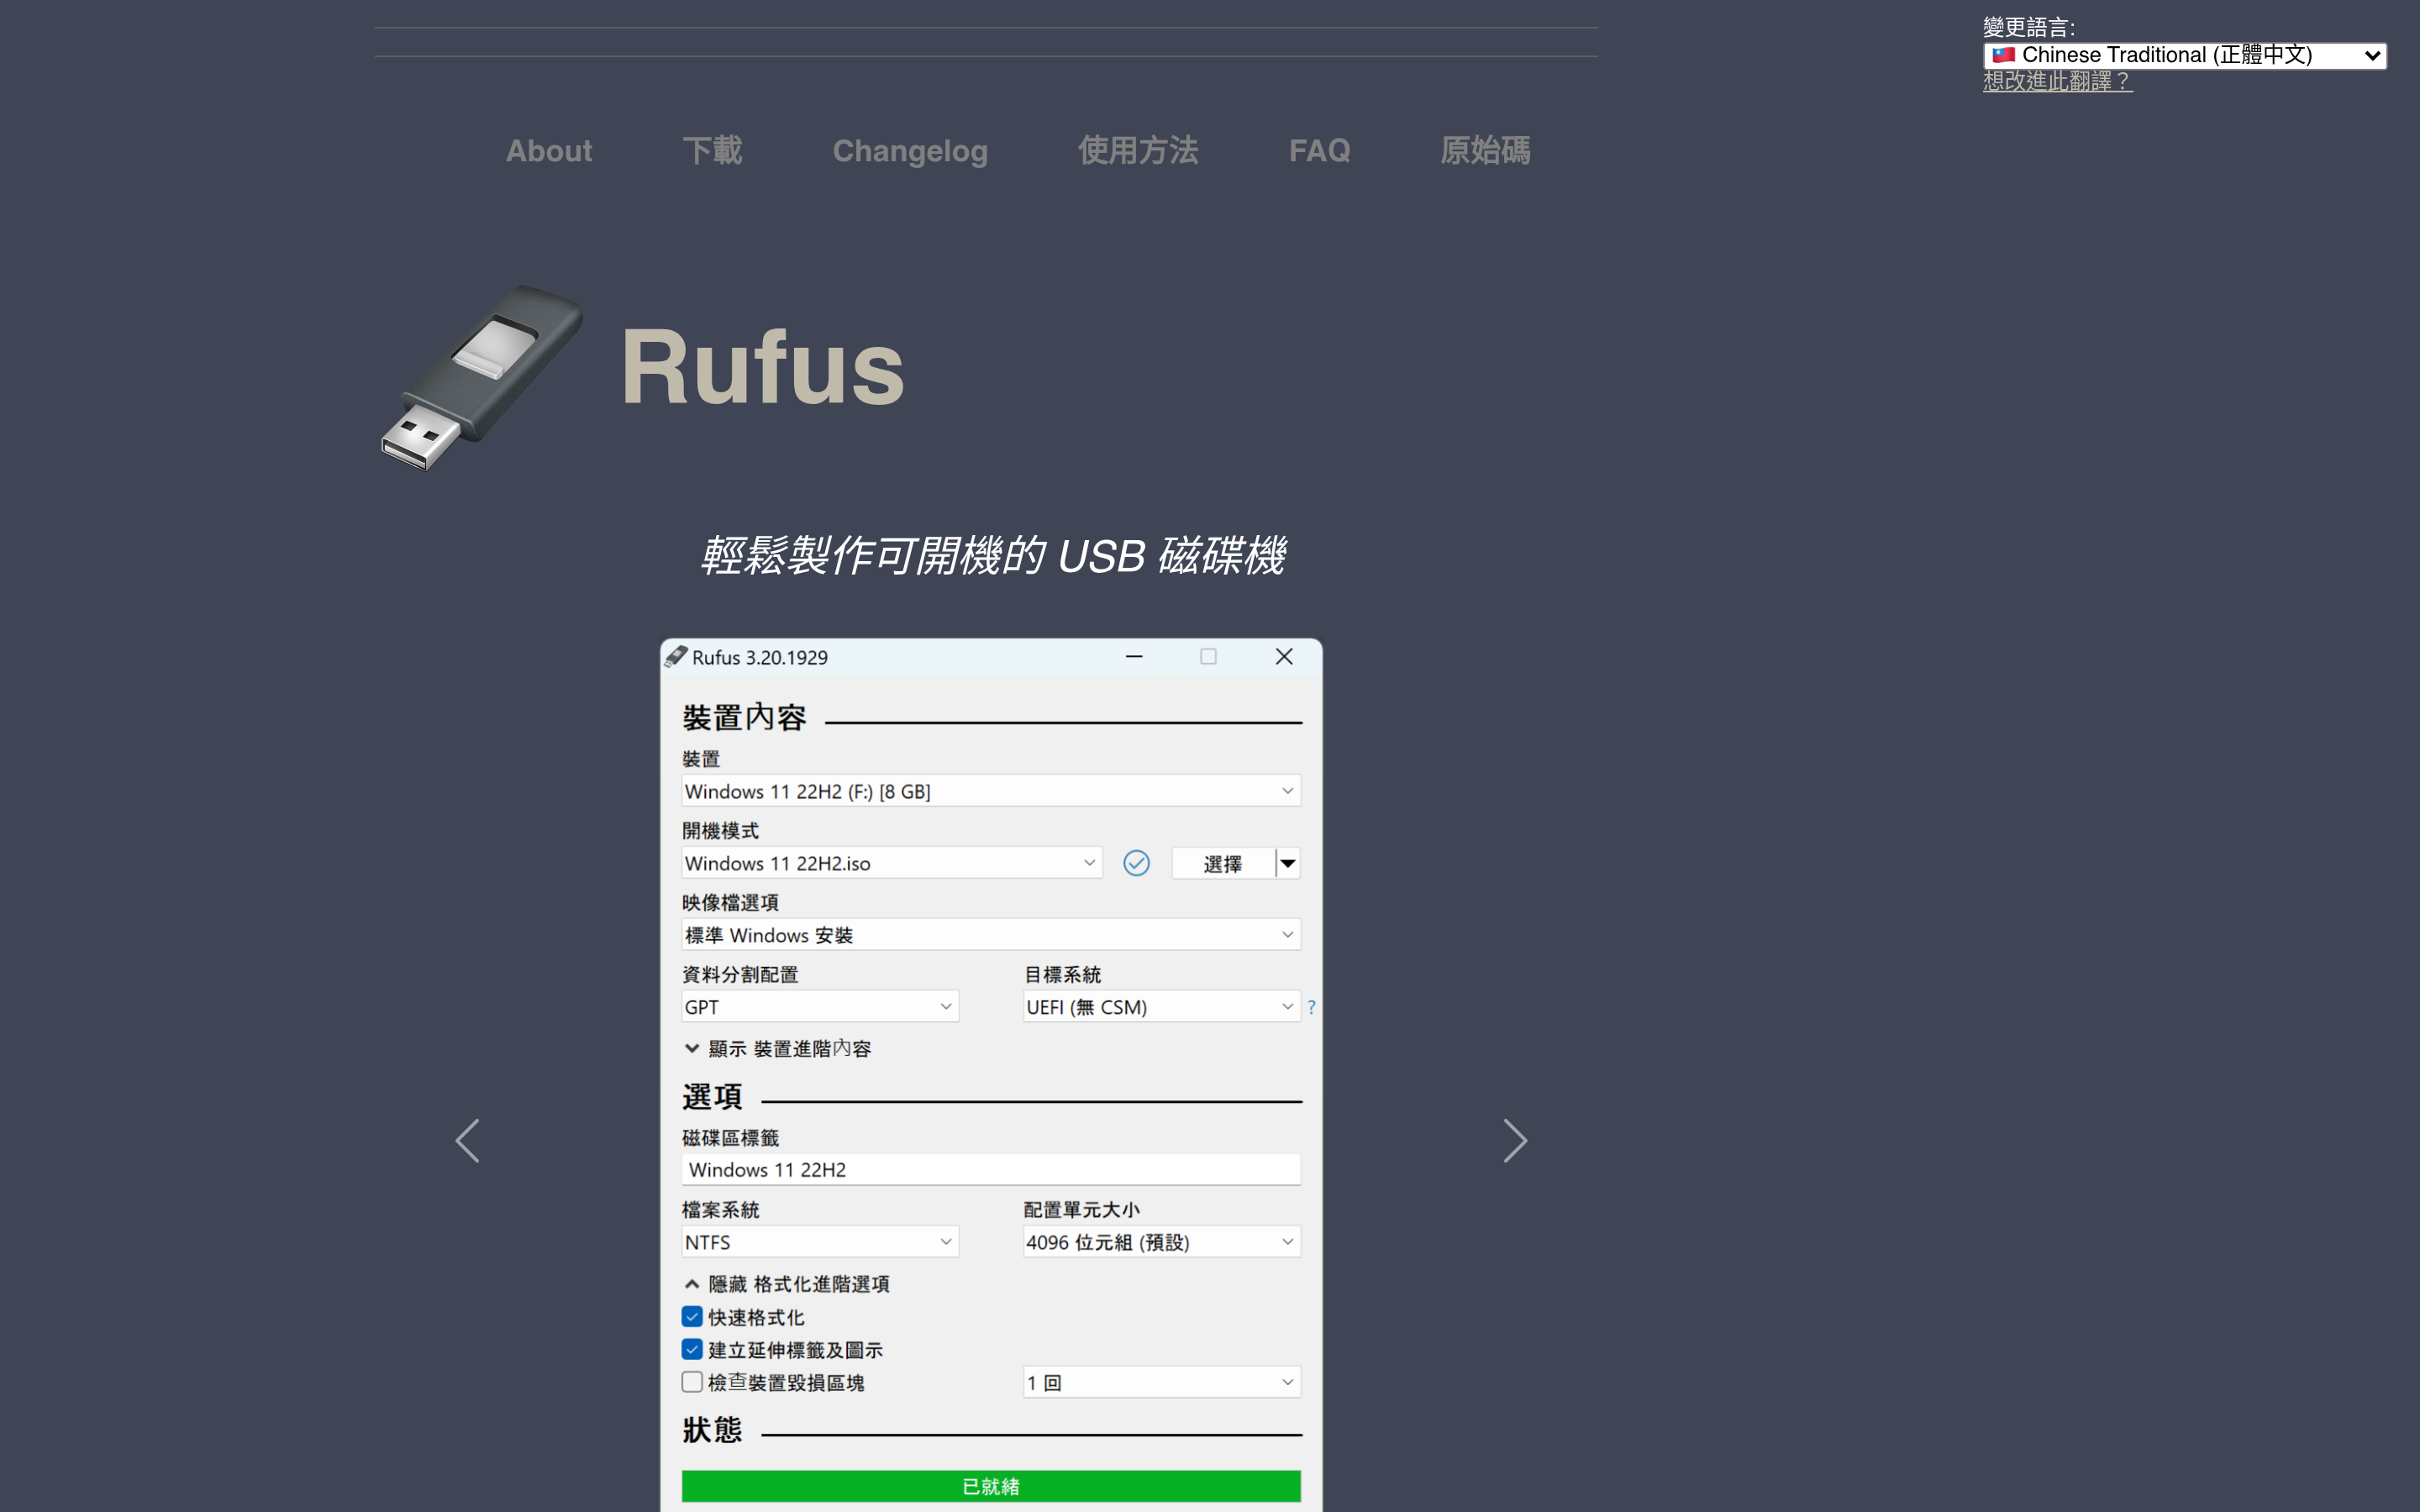The width and height of the screenshot is (2420, 1512).
Task: Click the 裝置內容 section heading
Action: click(x=745, y=718)
